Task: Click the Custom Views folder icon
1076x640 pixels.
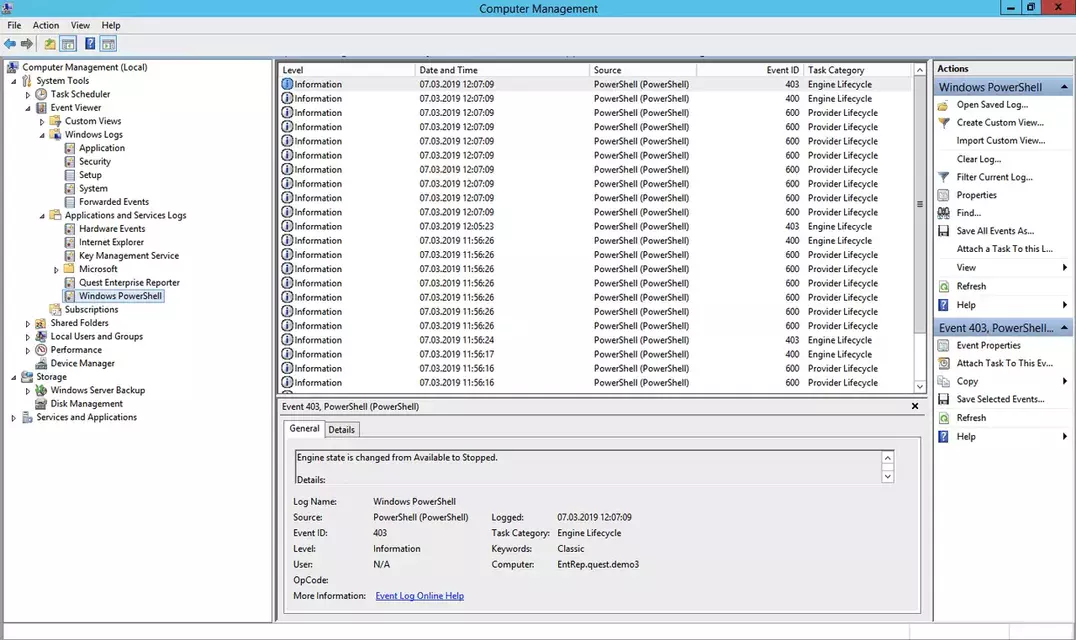Action: 56,121
